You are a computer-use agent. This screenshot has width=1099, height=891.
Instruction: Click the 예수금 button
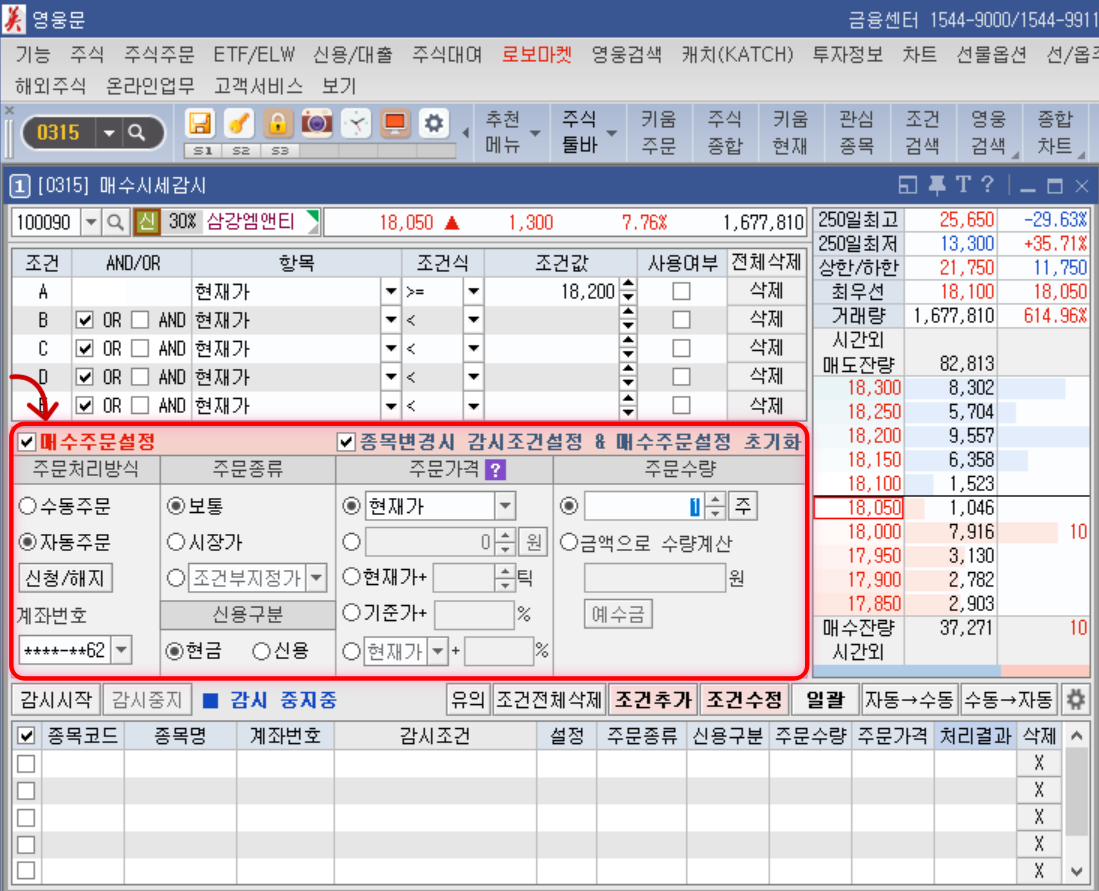tap(618, 614)
